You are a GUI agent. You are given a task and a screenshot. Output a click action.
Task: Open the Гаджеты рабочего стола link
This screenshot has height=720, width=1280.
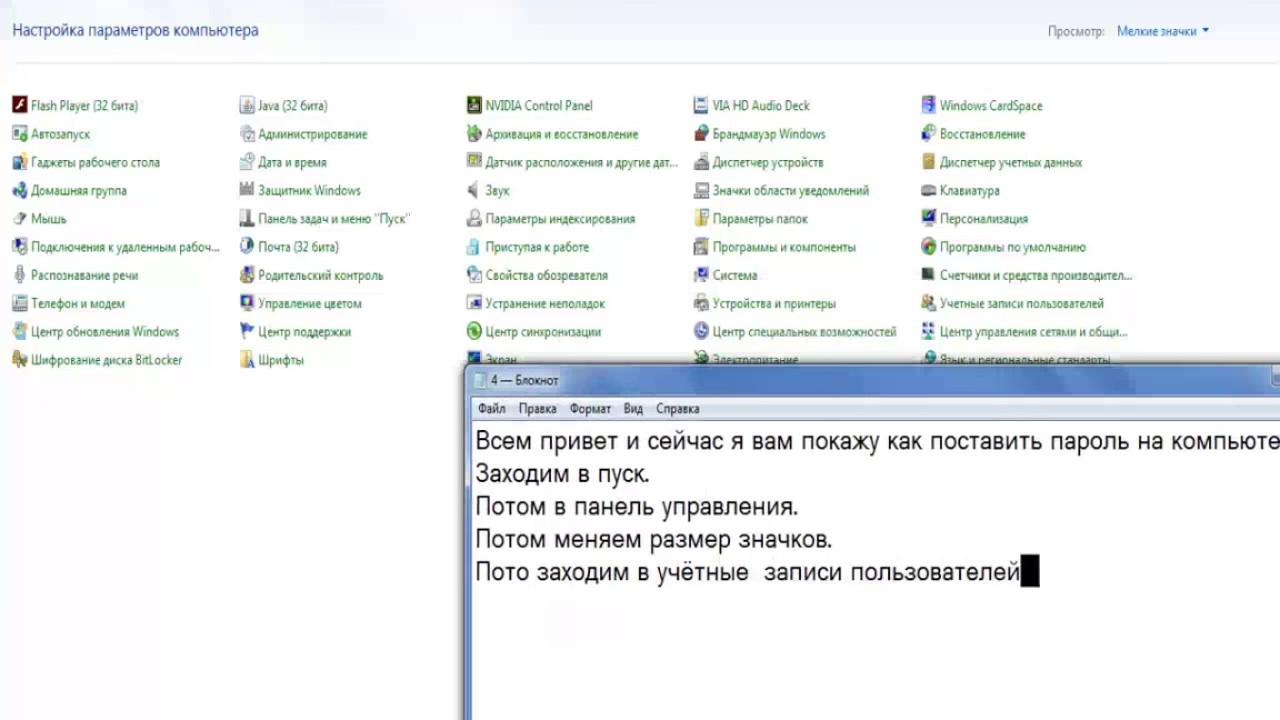[95, 162]
